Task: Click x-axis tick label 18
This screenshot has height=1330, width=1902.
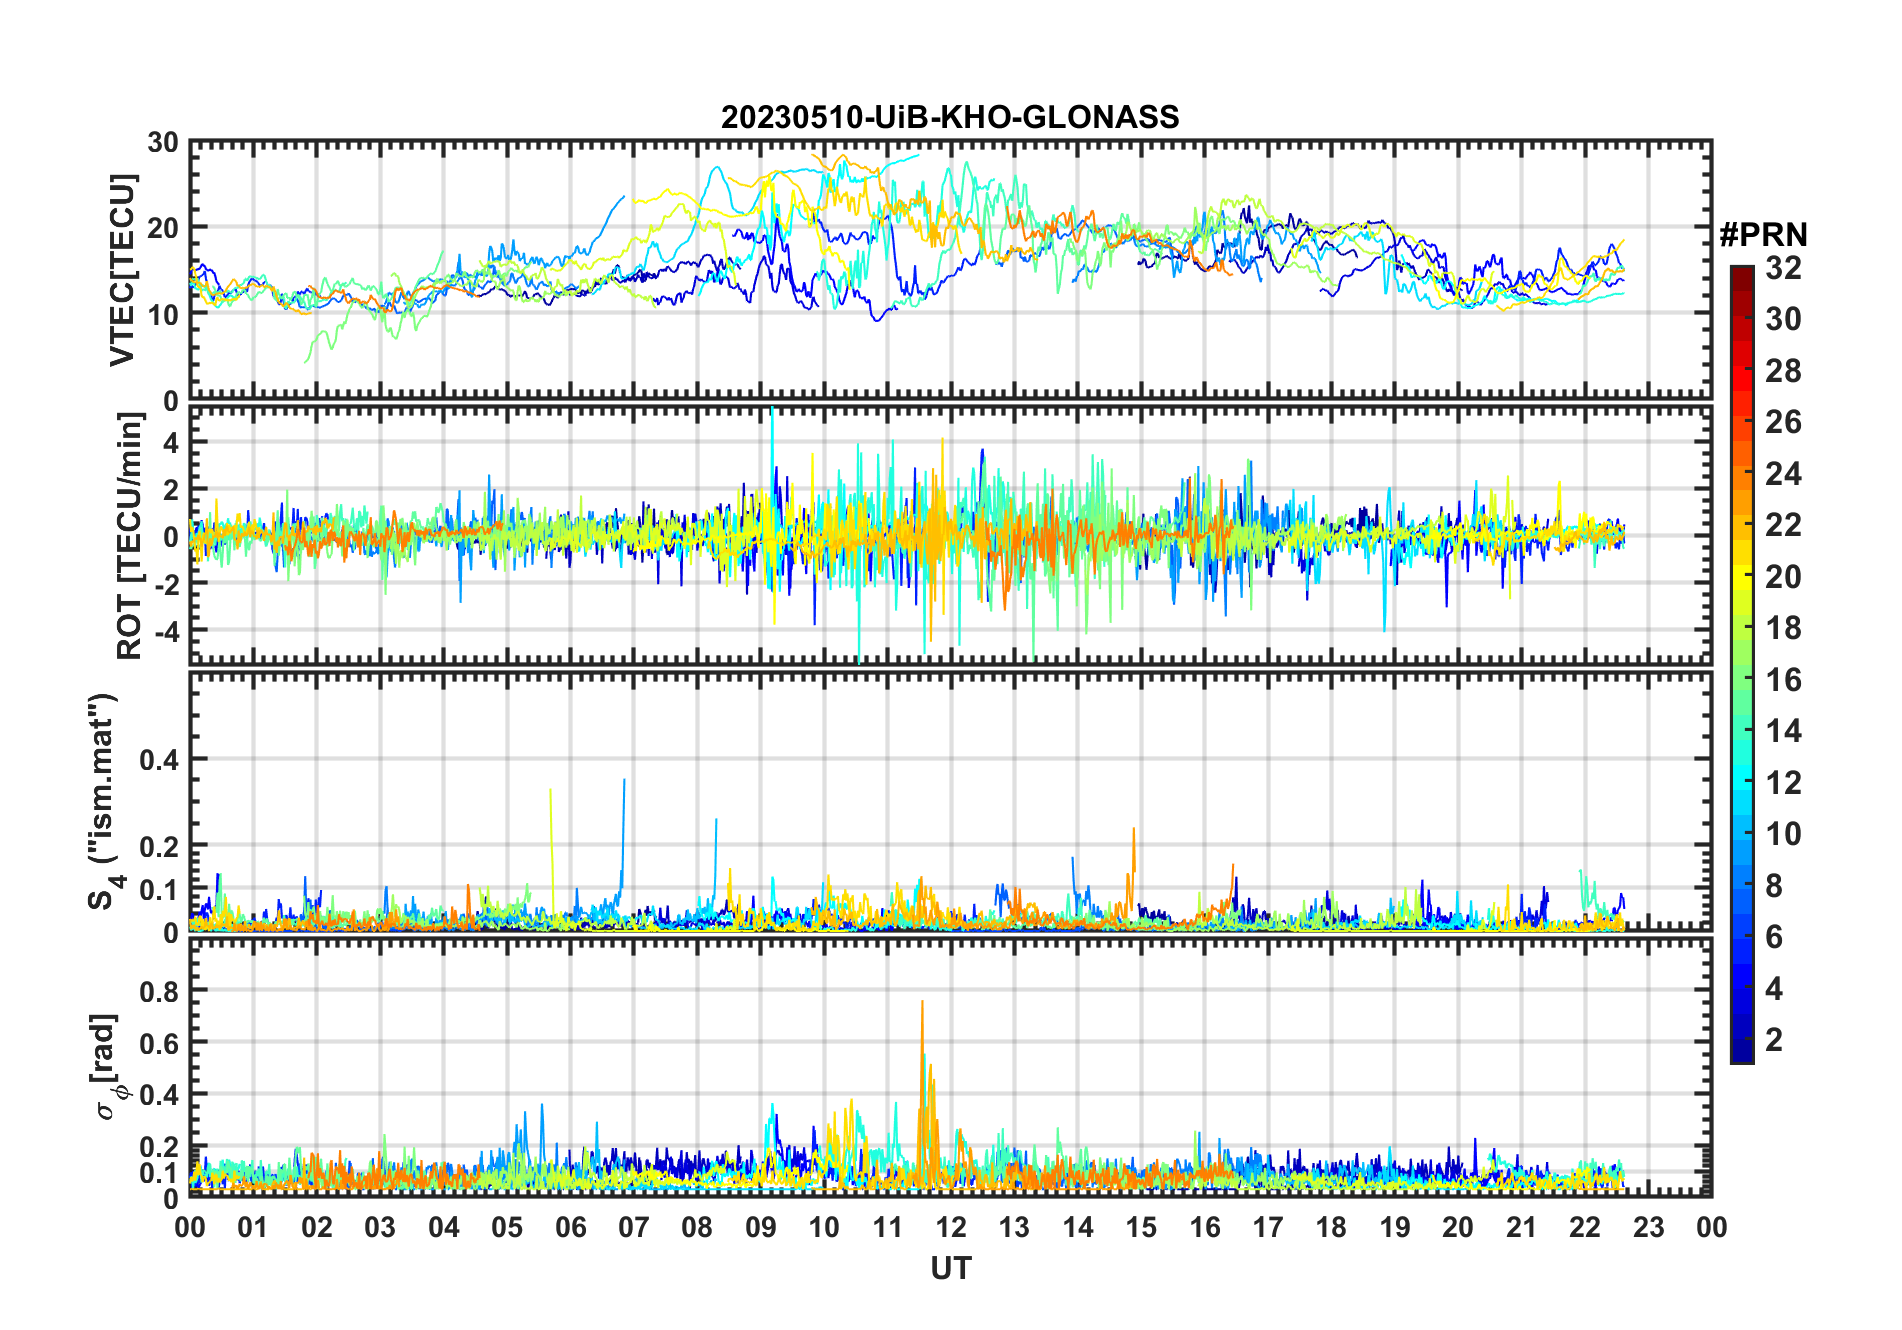Action: (x=1331, y=1227)
